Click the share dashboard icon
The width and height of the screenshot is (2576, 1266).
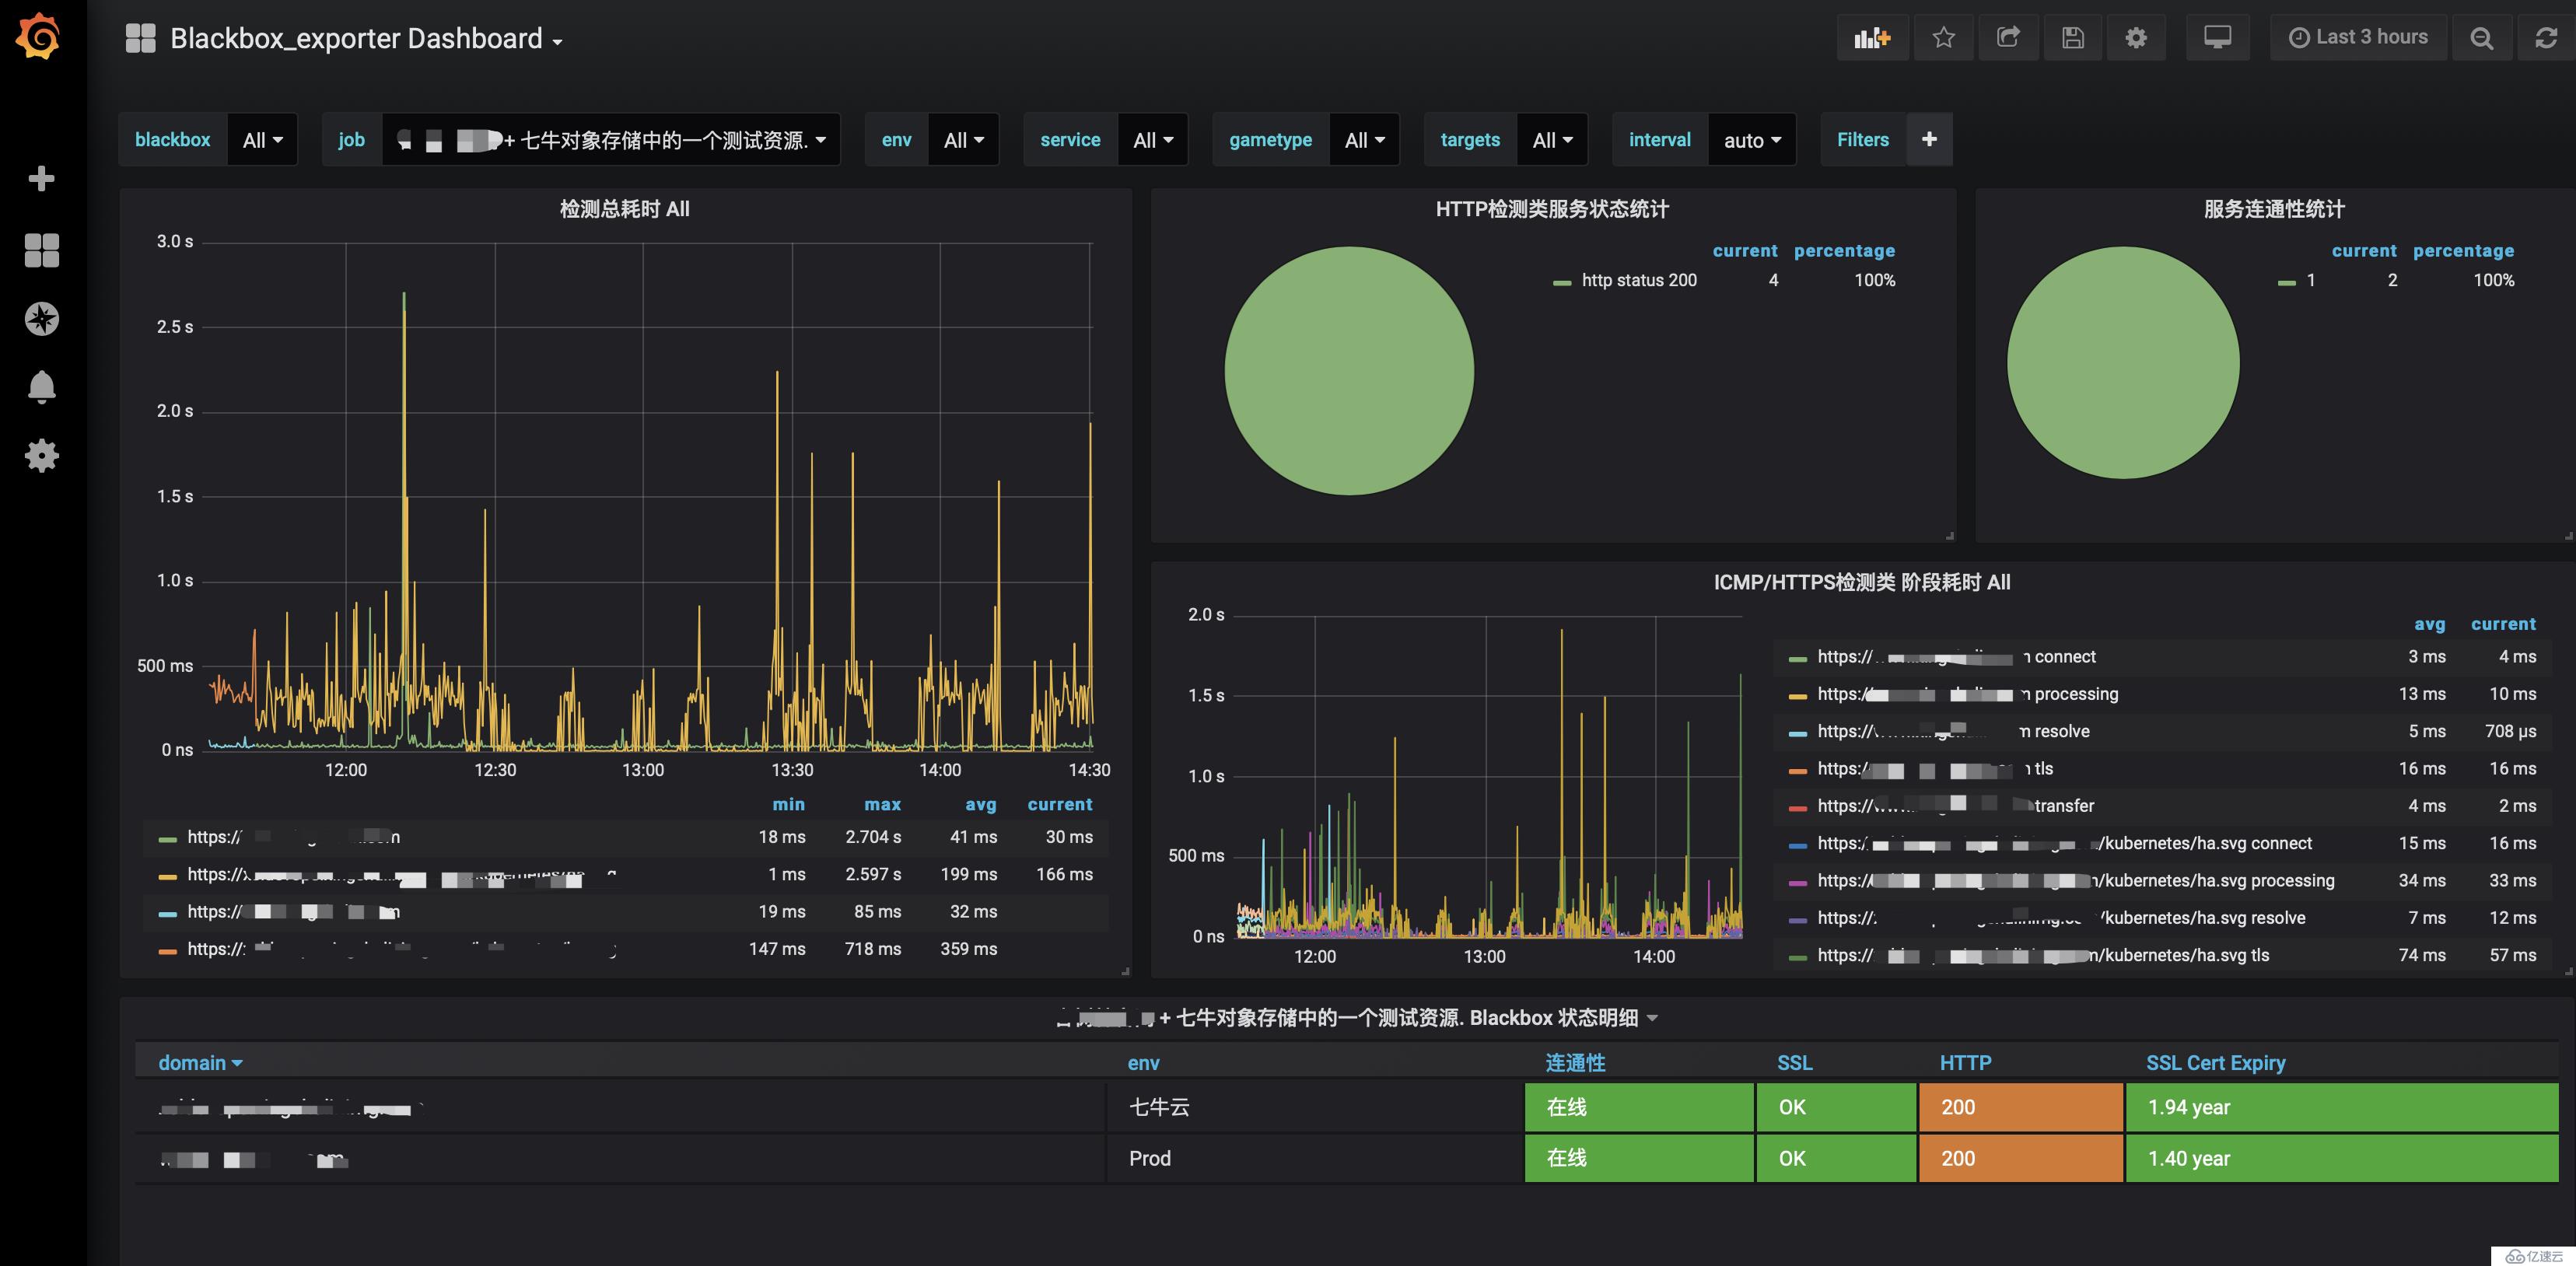click(2006, 36)
